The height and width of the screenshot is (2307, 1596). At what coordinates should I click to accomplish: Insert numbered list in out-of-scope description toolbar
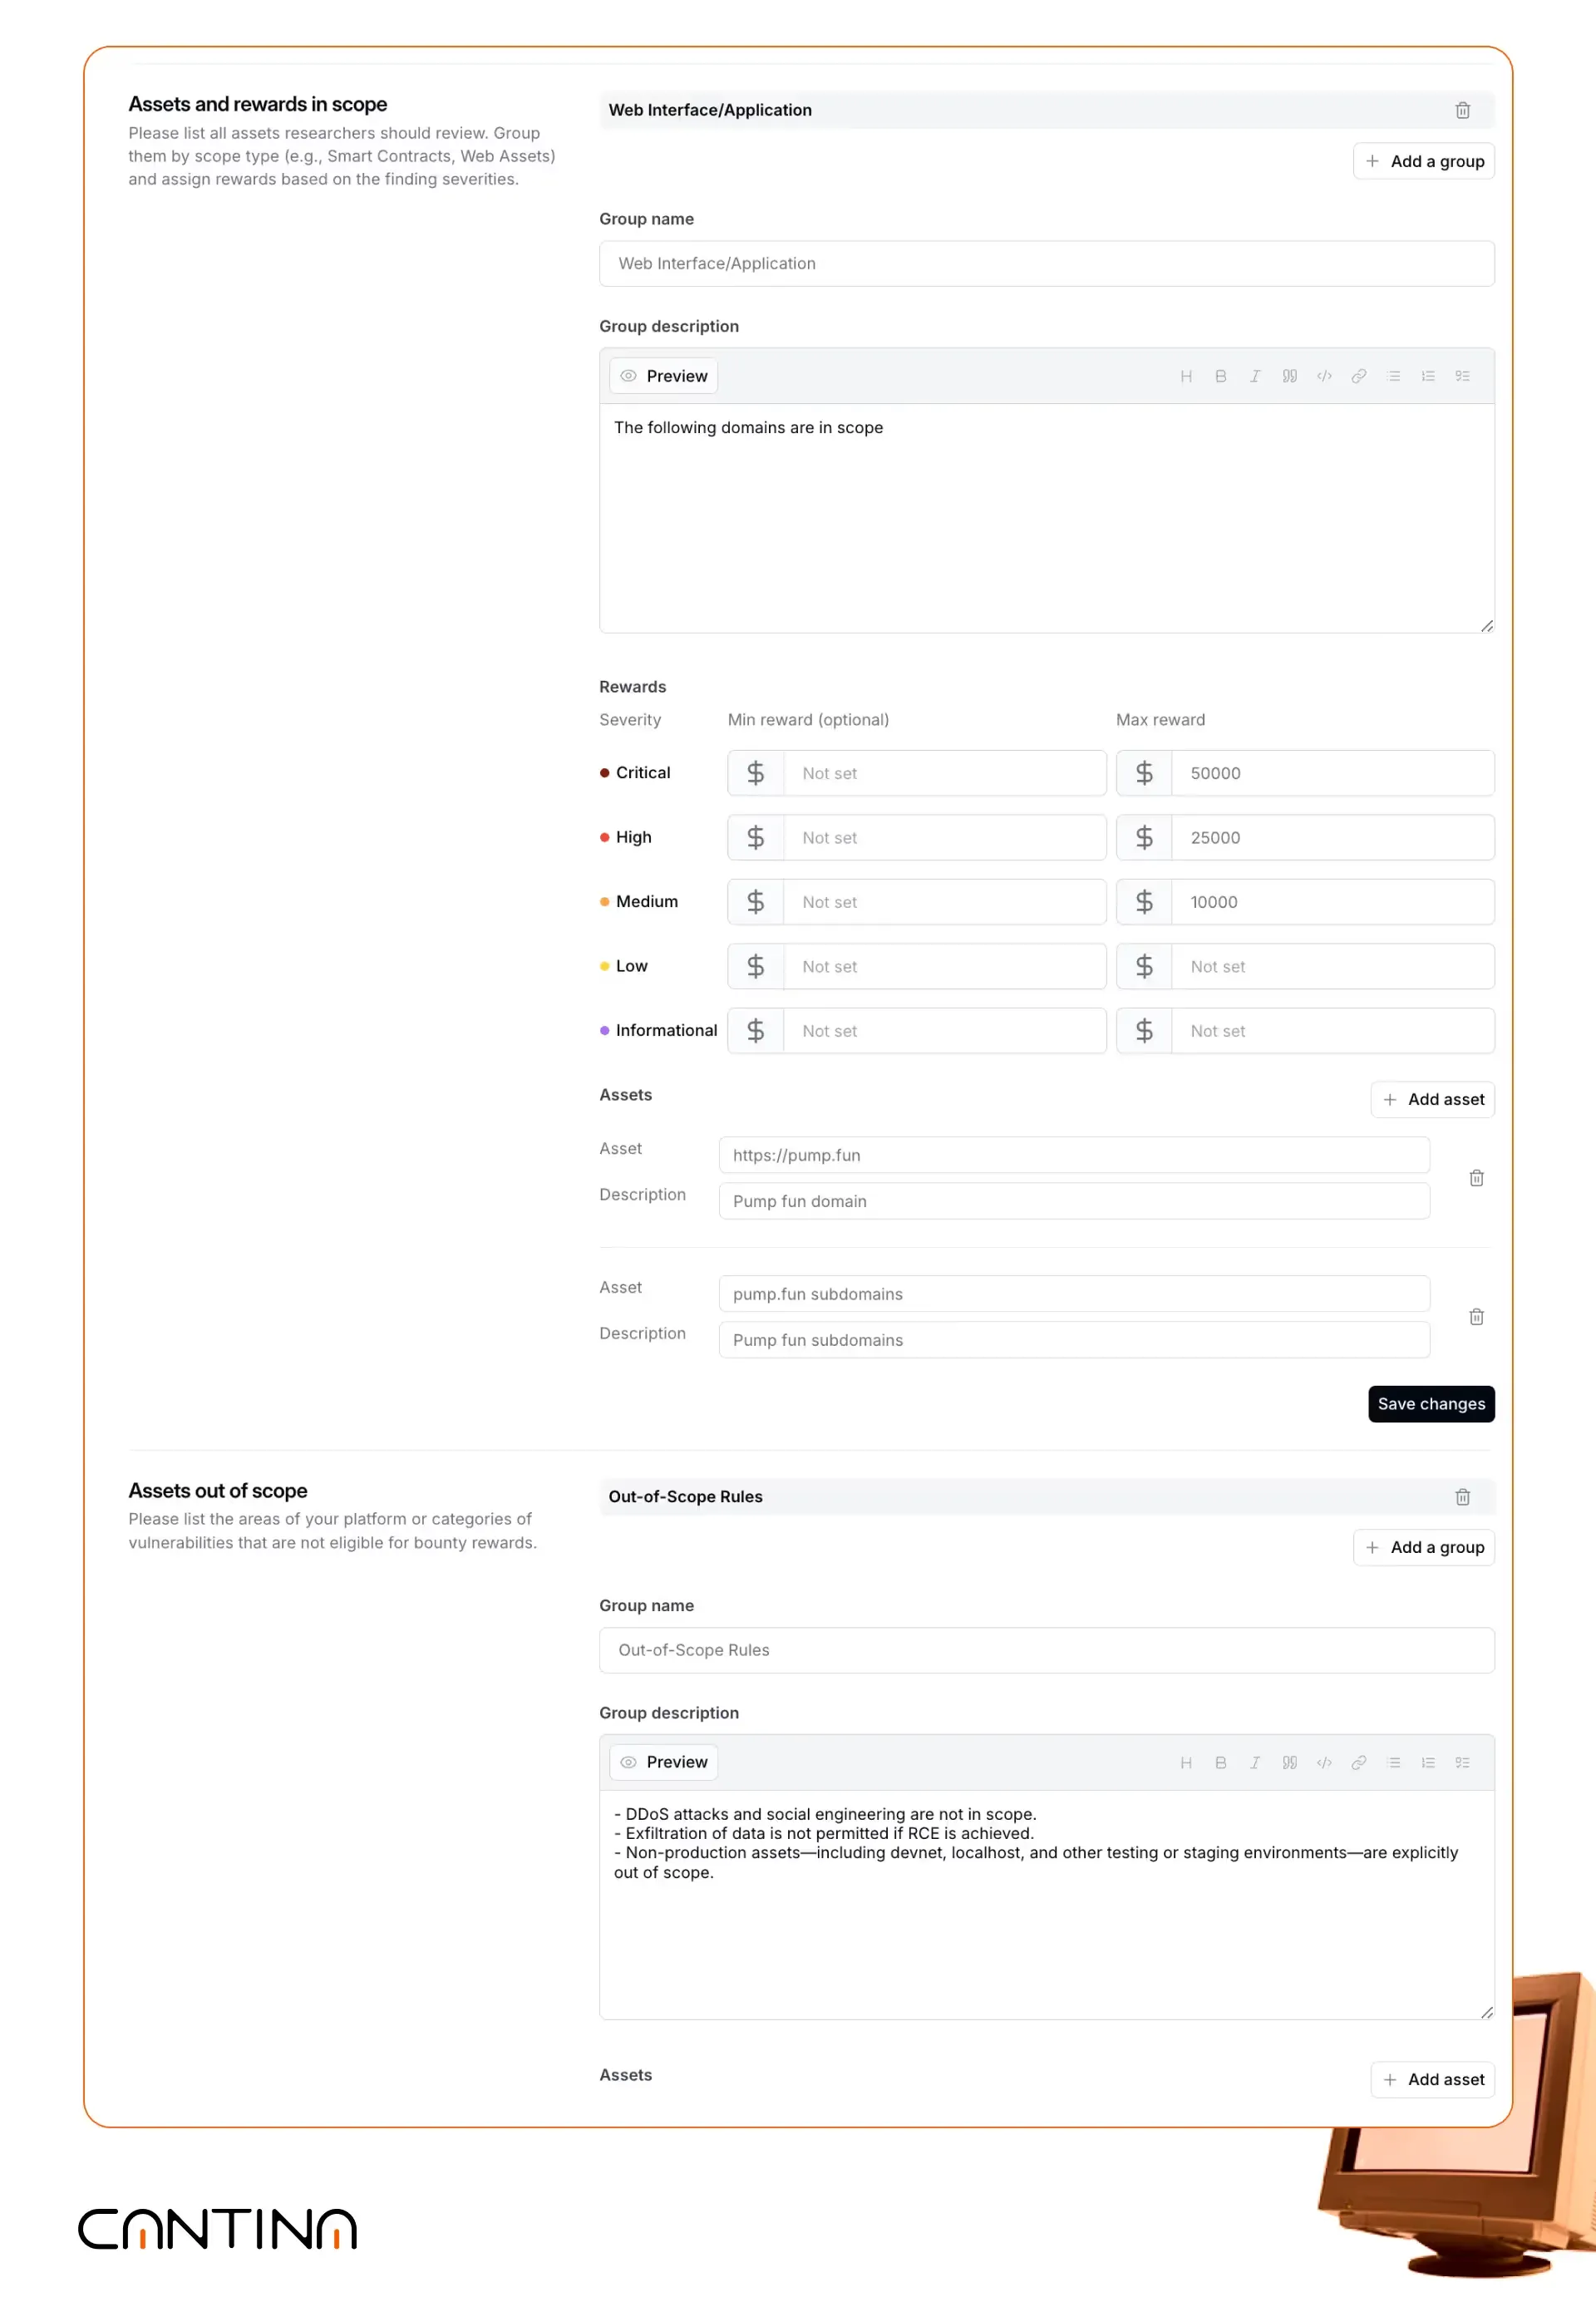pos(1428,1763)
